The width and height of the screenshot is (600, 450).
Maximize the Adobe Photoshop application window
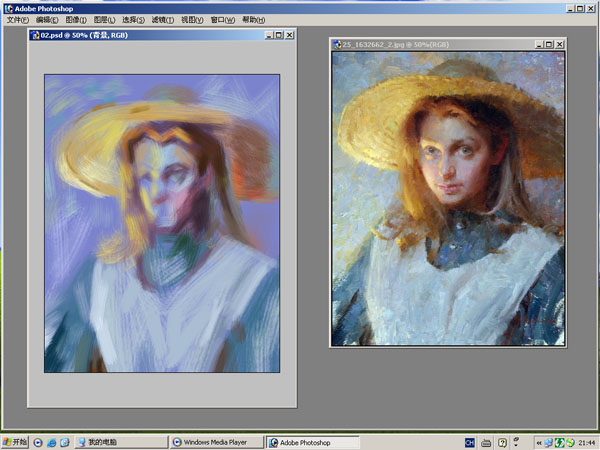click(x=580, y=8)
